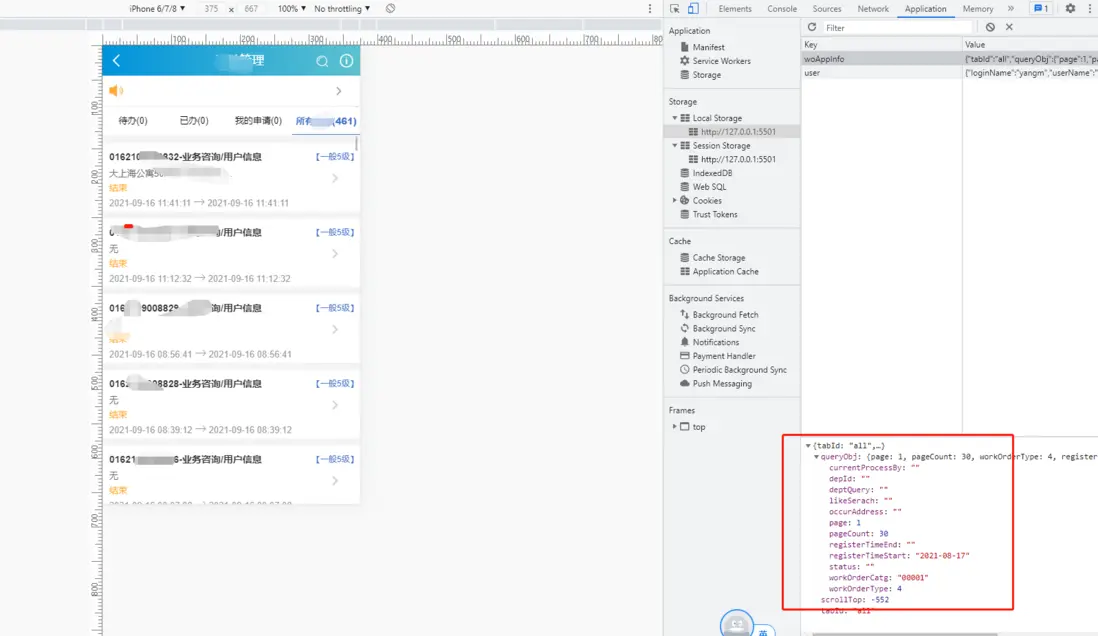This screenshot has height=636, width=1098.
Task: Tap the back arrow in app header
Action: [x=117, y=61]
